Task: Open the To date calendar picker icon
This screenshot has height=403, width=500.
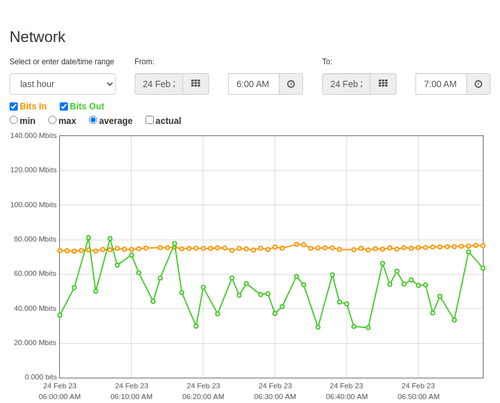Action: (x=383, y=84)
